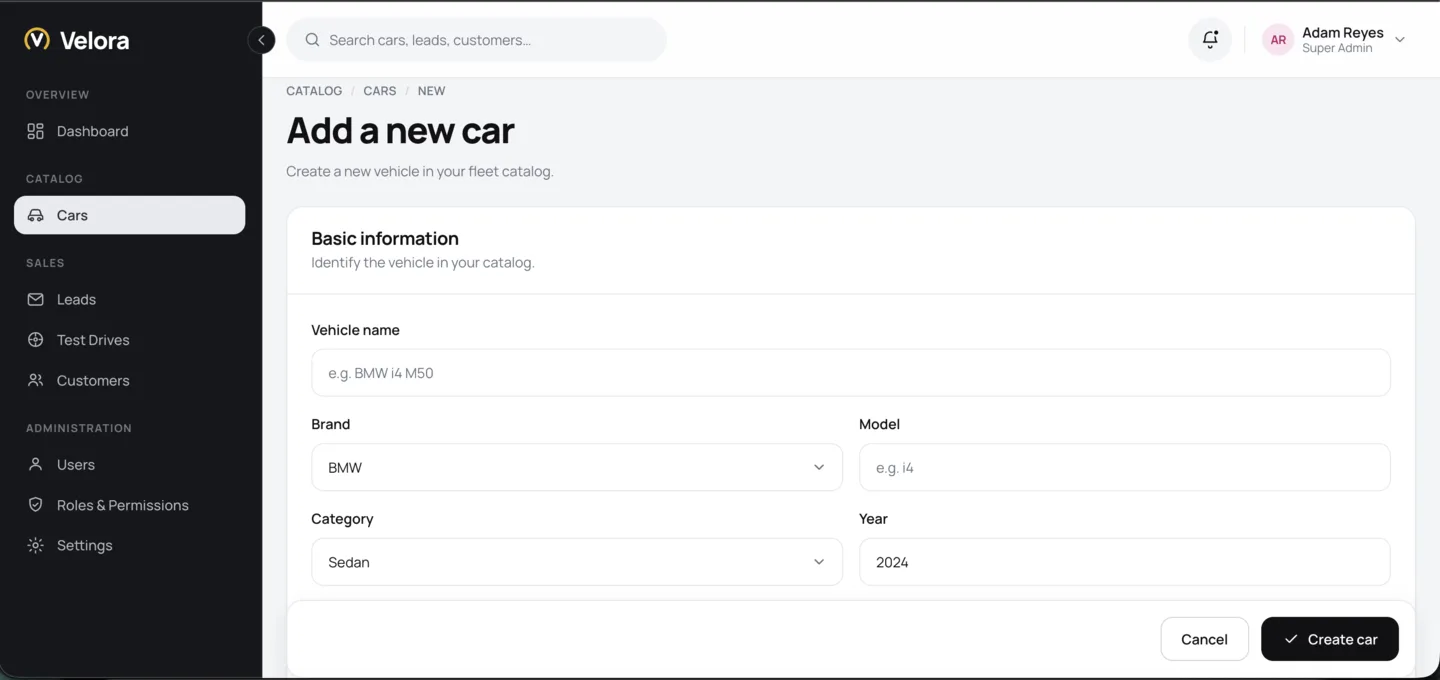Expand the Adam Reyes account menu chevron
This screenshot has width=1440, height=680.
(x=1400, y=40)
